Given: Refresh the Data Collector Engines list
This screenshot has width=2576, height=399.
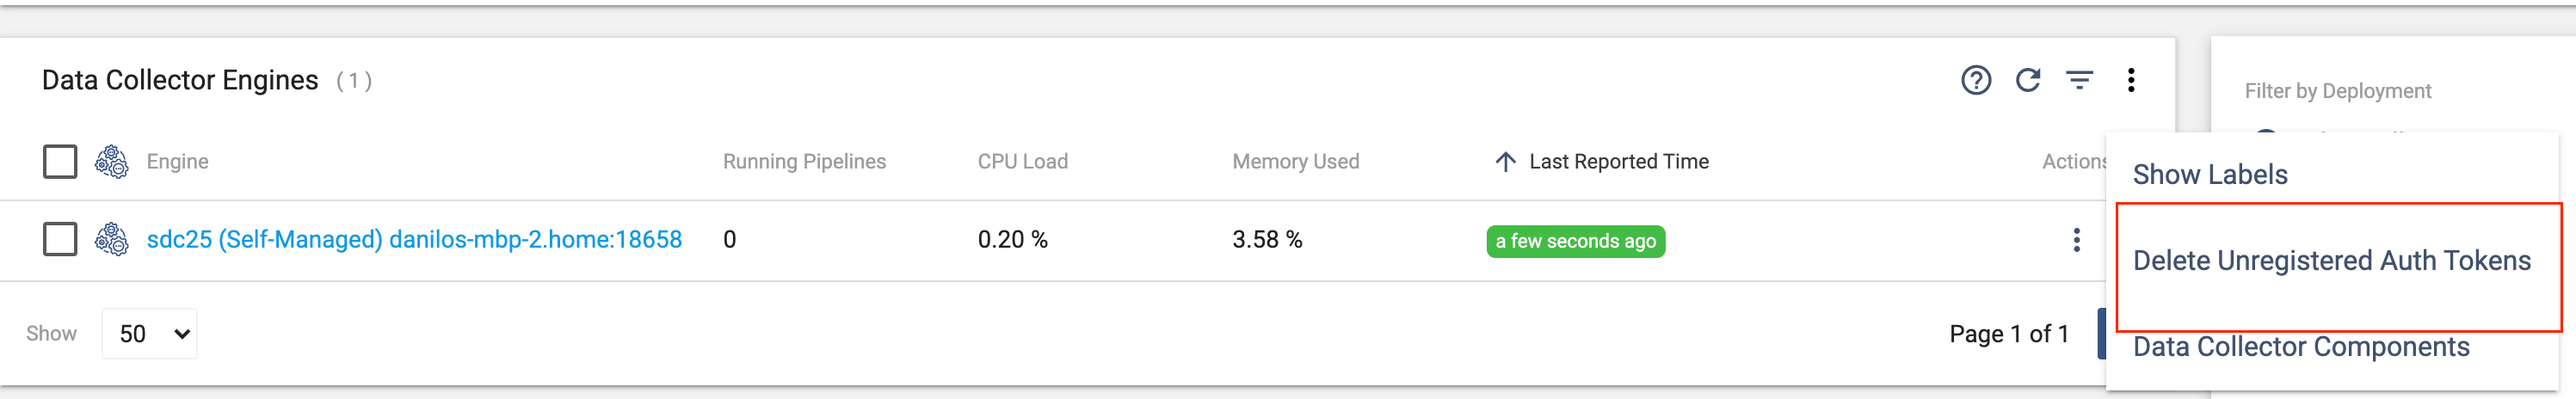Looking at the screenshot, I should (x=2027, y=80).
